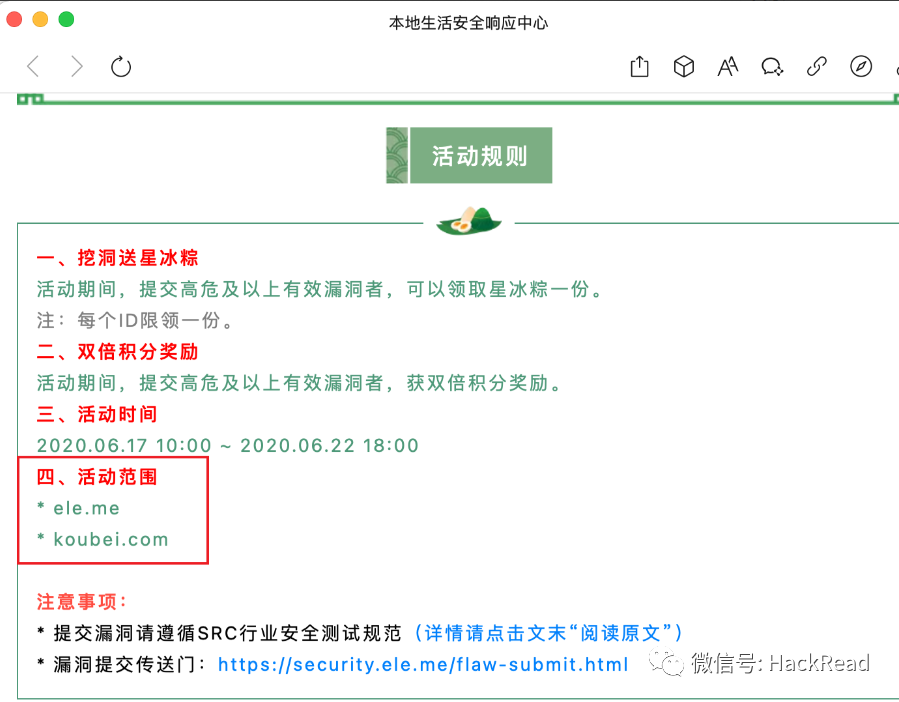Viewport: 899px width, 702px height.
Task: Click the heading 三、活动时间
Action: [x=97, y=414]
